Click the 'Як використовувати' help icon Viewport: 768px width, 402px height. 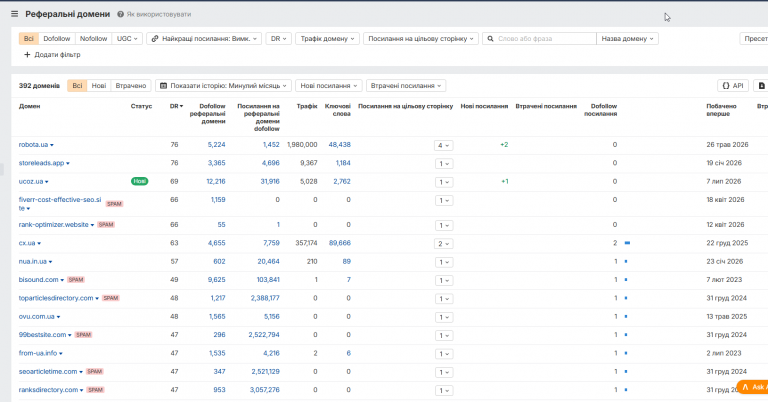[x=120, y=14]
